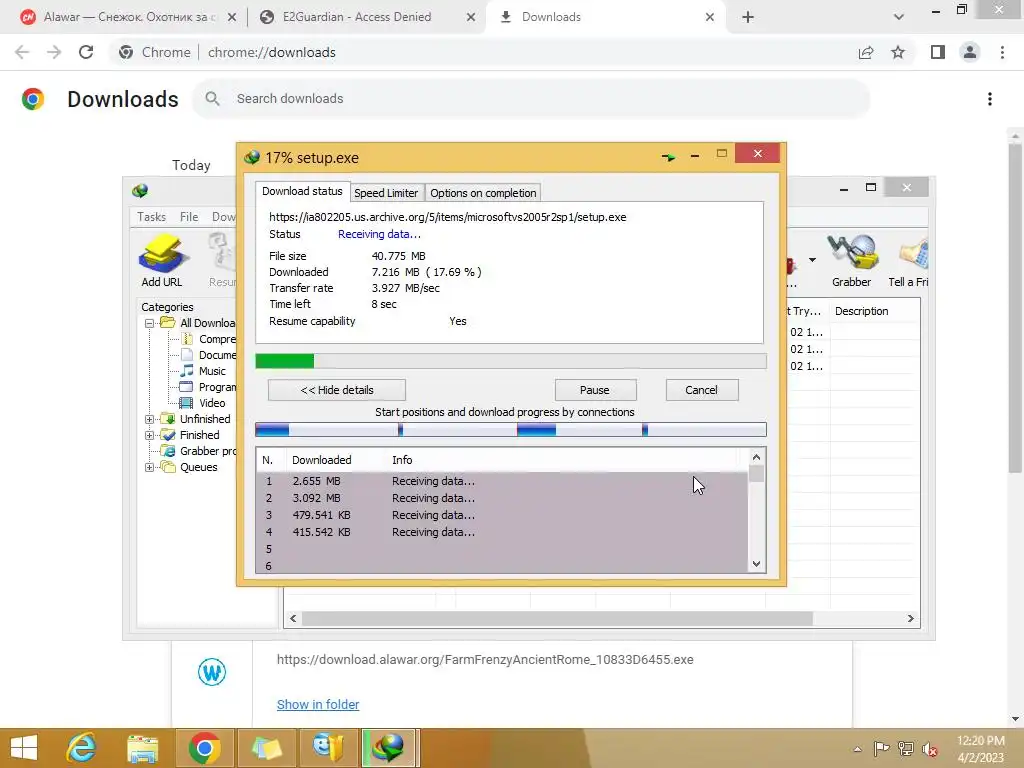Viewport: 1024px width, 768px height.
Task: Click the network tray icon
Action: (x=906, y=749)
